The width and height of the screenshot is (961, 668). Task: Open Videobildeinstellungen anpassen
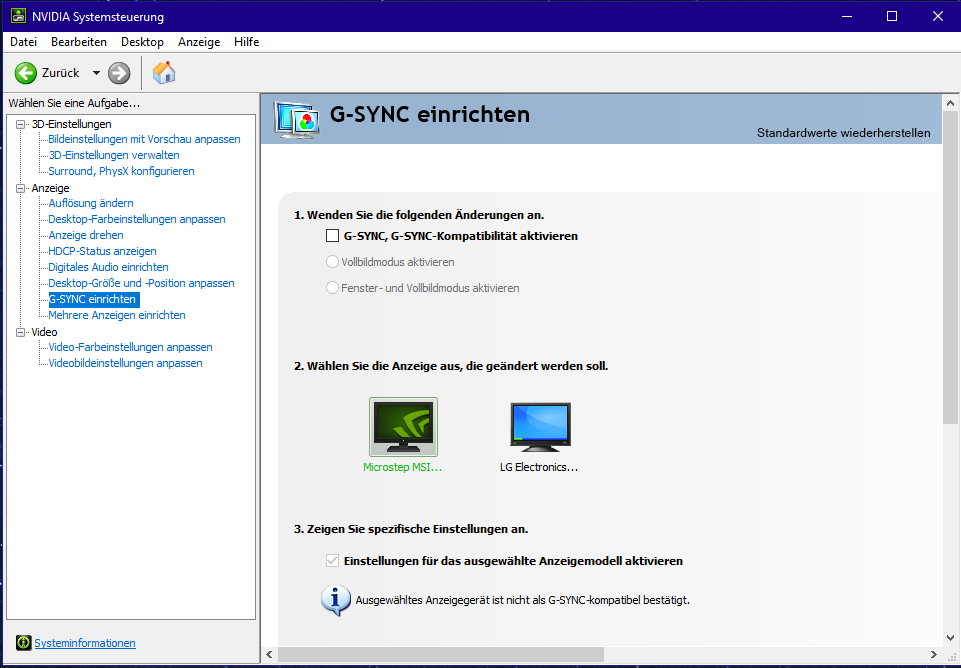126,363
